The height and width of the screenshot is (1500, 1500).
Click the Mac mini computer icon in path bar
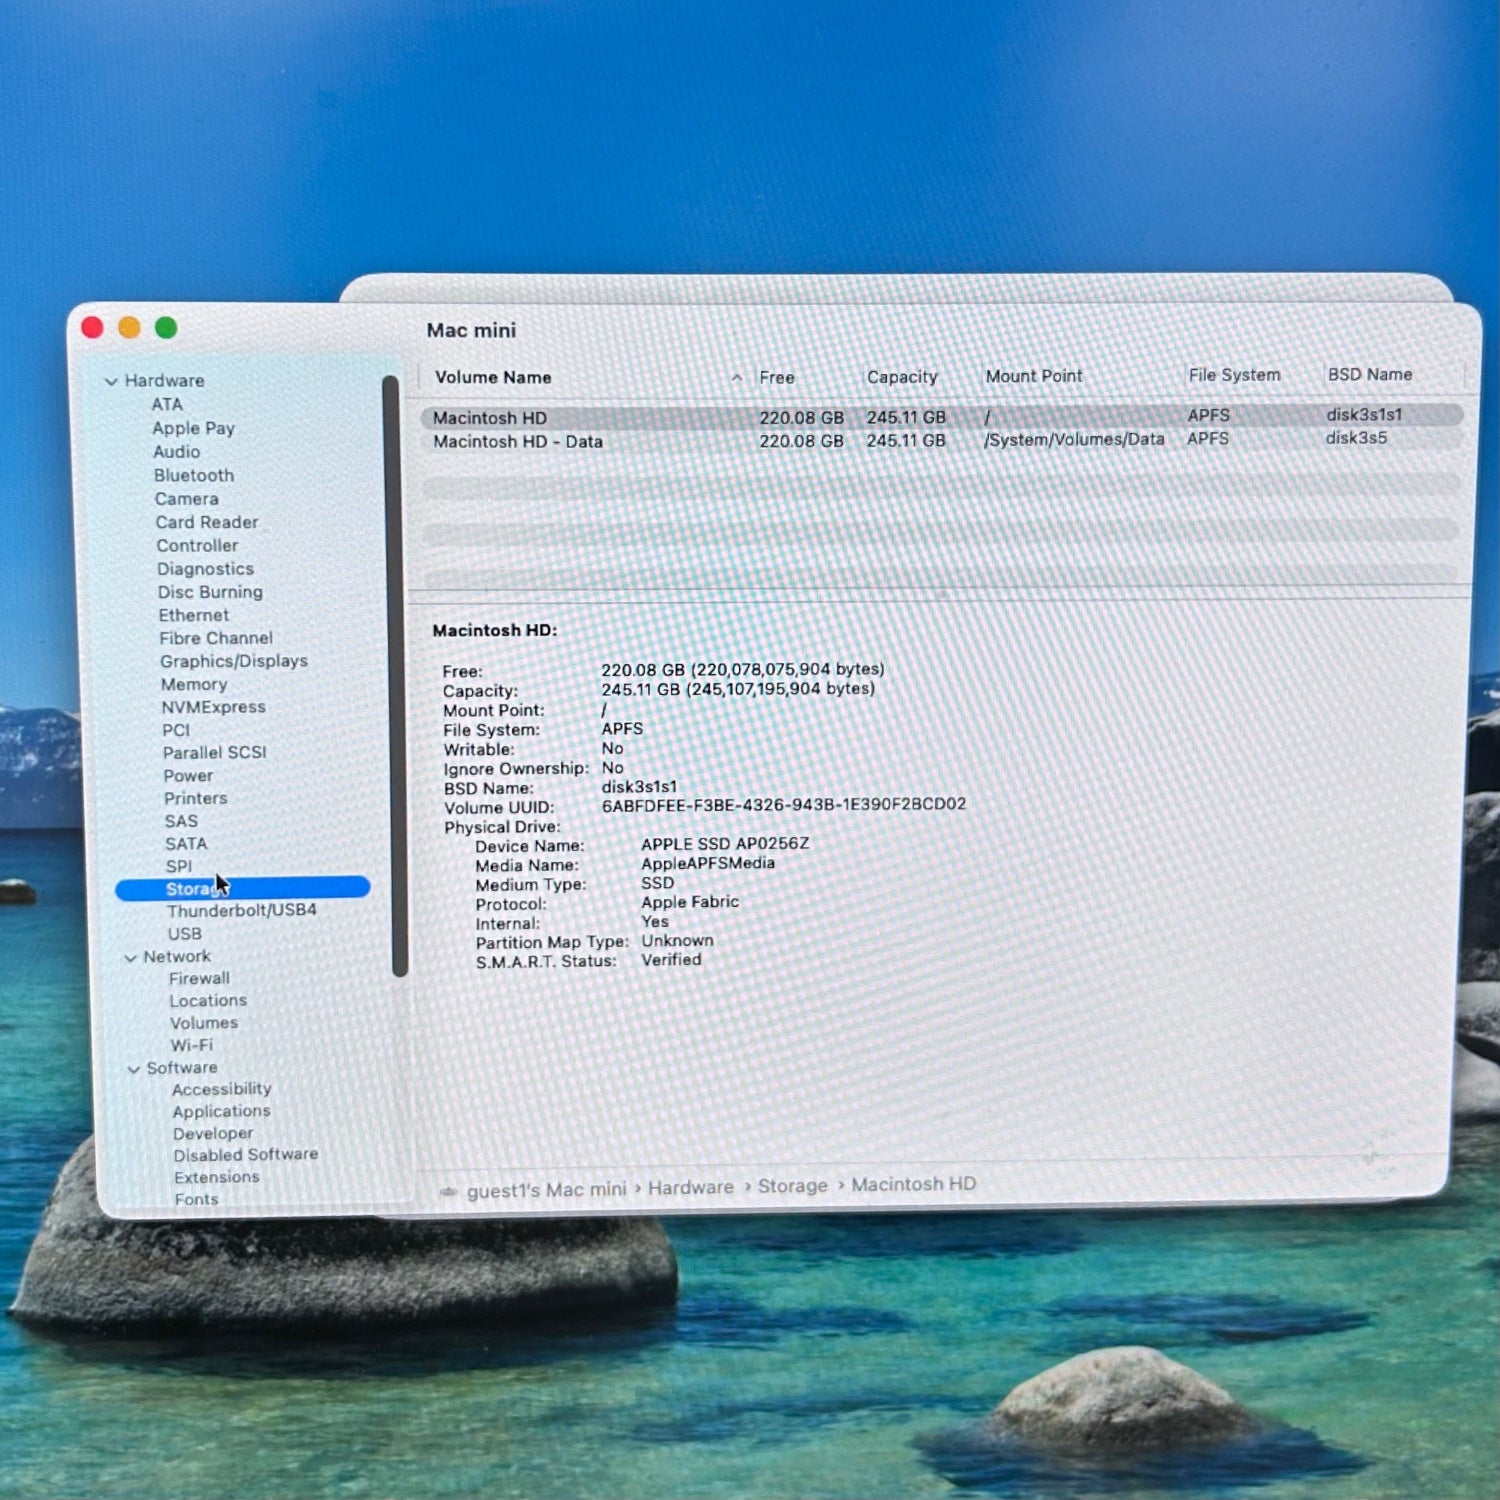point(449,1192)
